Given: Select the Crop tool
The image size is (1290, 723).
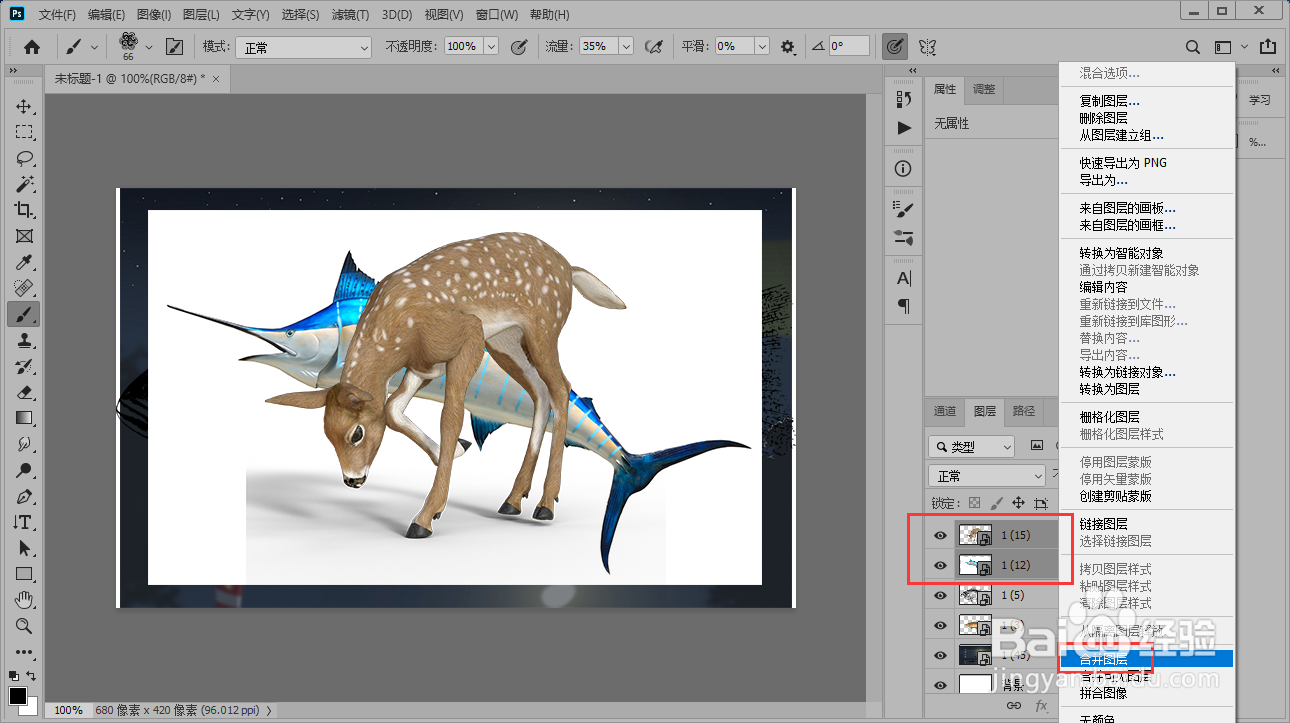Looking at the screenshot, I should (x=24, y=210).
